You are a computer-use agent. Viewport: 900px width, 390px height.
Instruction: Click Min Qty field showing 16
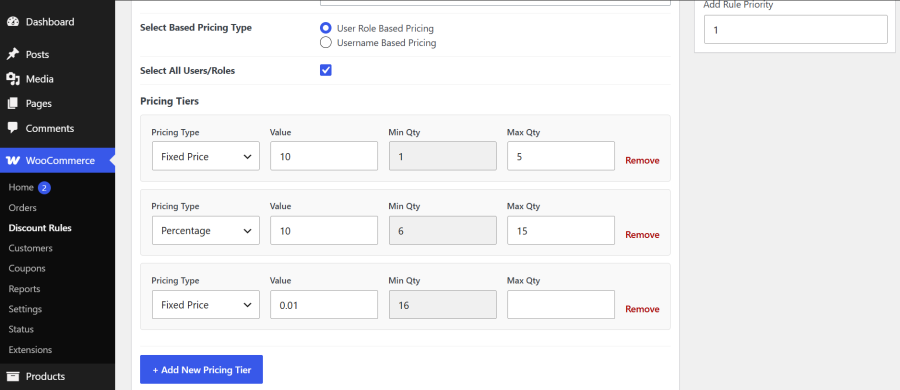tap(443, 304)
